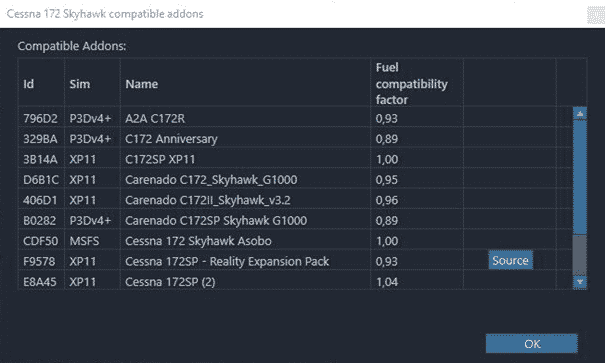Click scrollbar up arrow in addons table
The image size is (605, 363).
click(x=580, y=113)
